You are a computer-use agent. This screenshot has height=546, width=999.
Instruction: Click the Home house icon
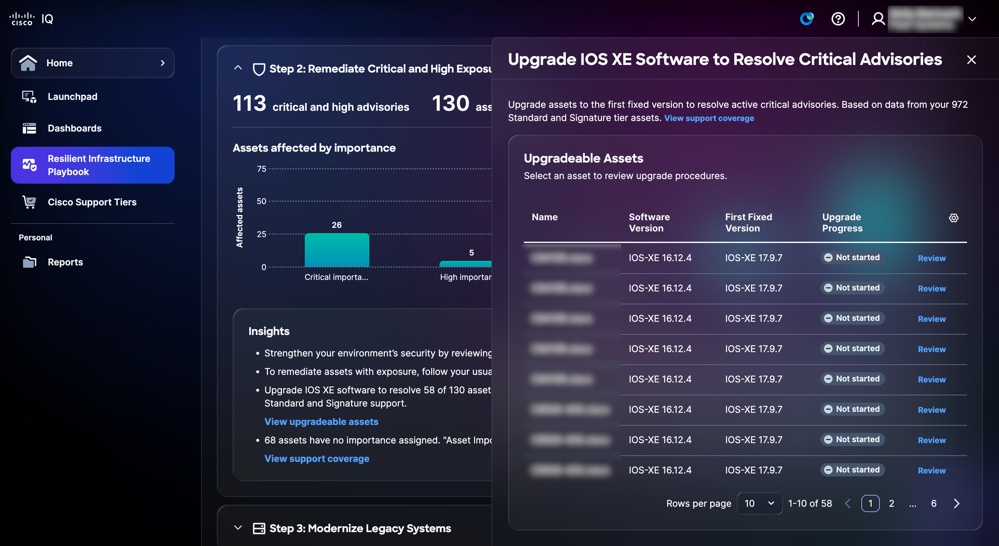coord(28,62)
